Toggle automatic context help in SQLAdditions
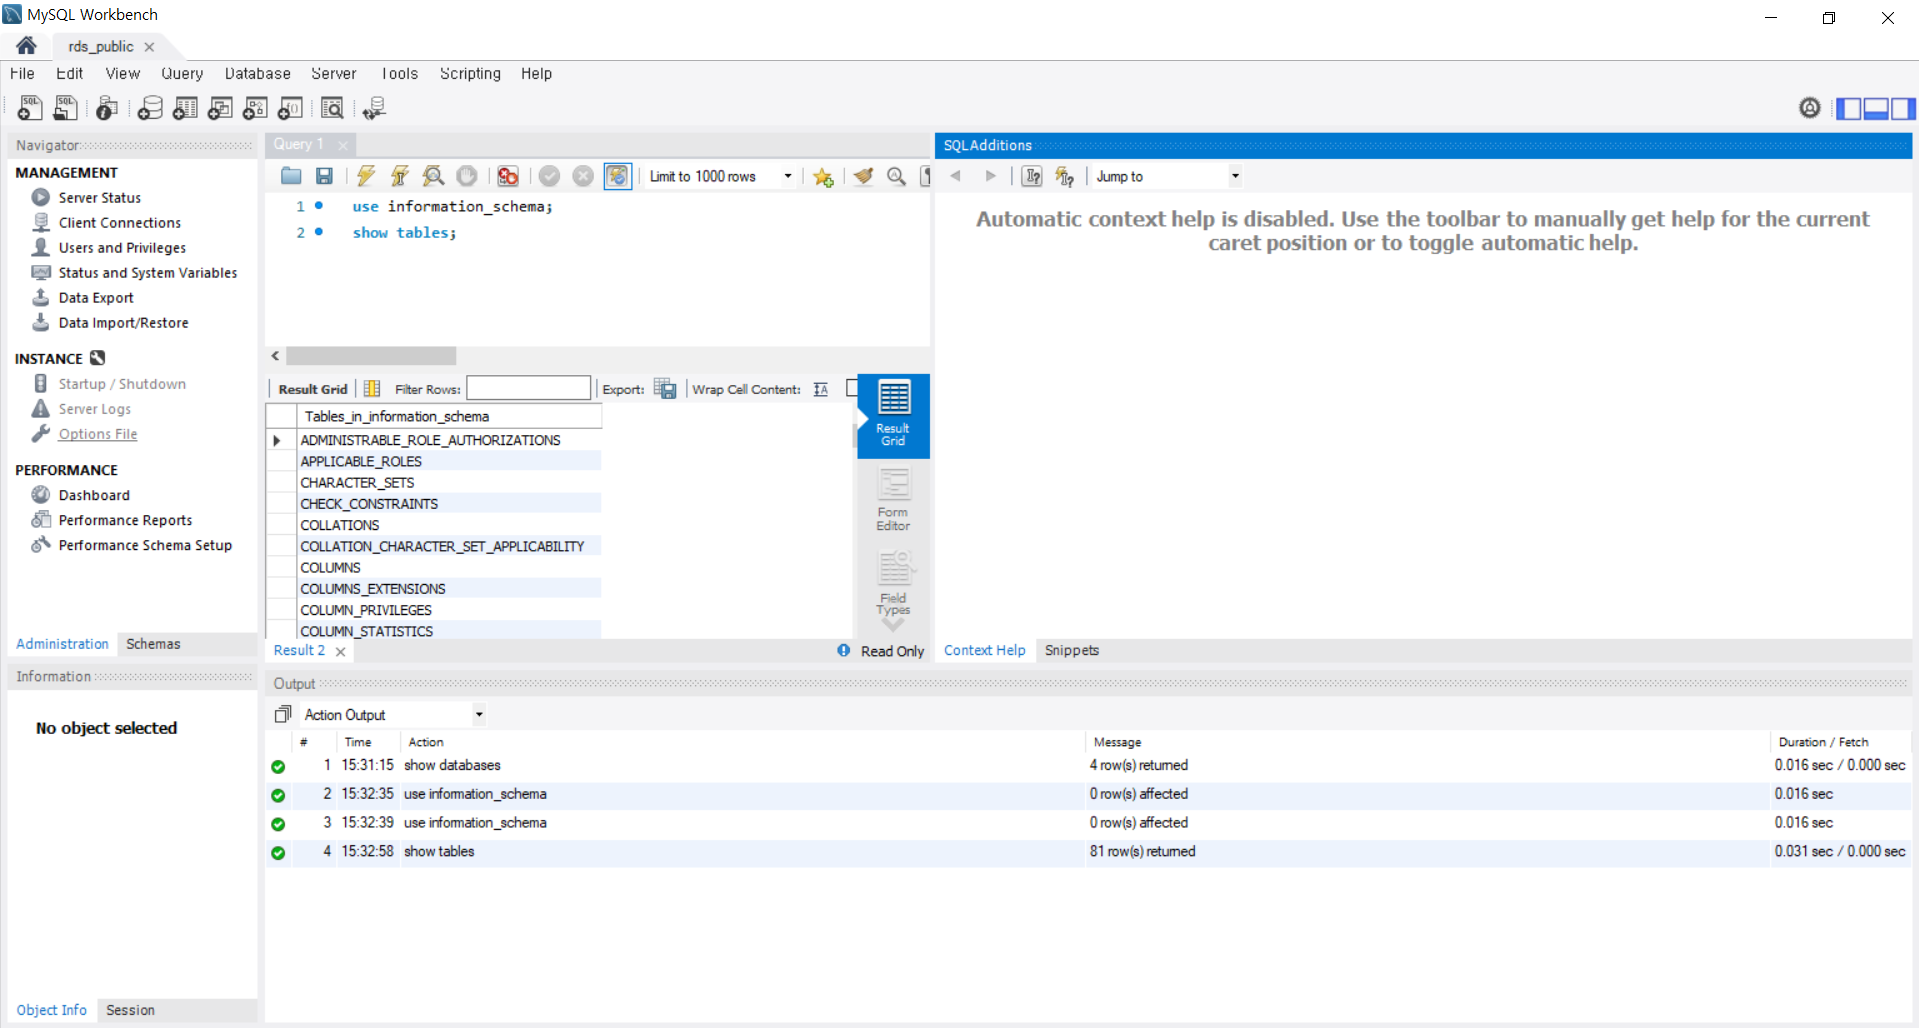Screen dimensions: 1919x1028 coord(1065,176)
